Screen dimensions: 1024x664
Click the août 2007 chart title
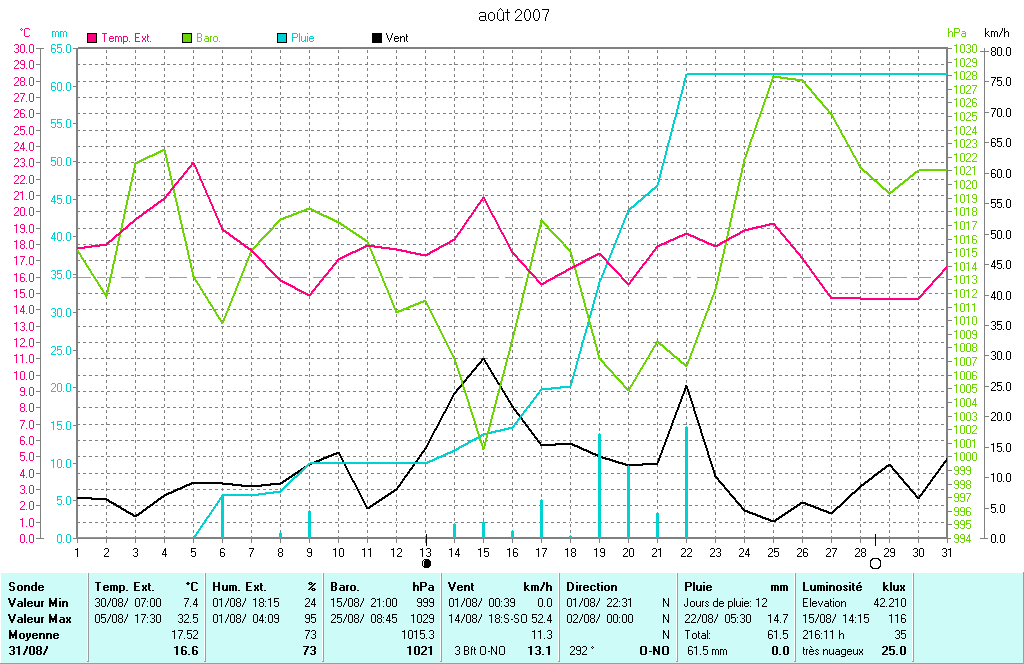pos(512,15)
